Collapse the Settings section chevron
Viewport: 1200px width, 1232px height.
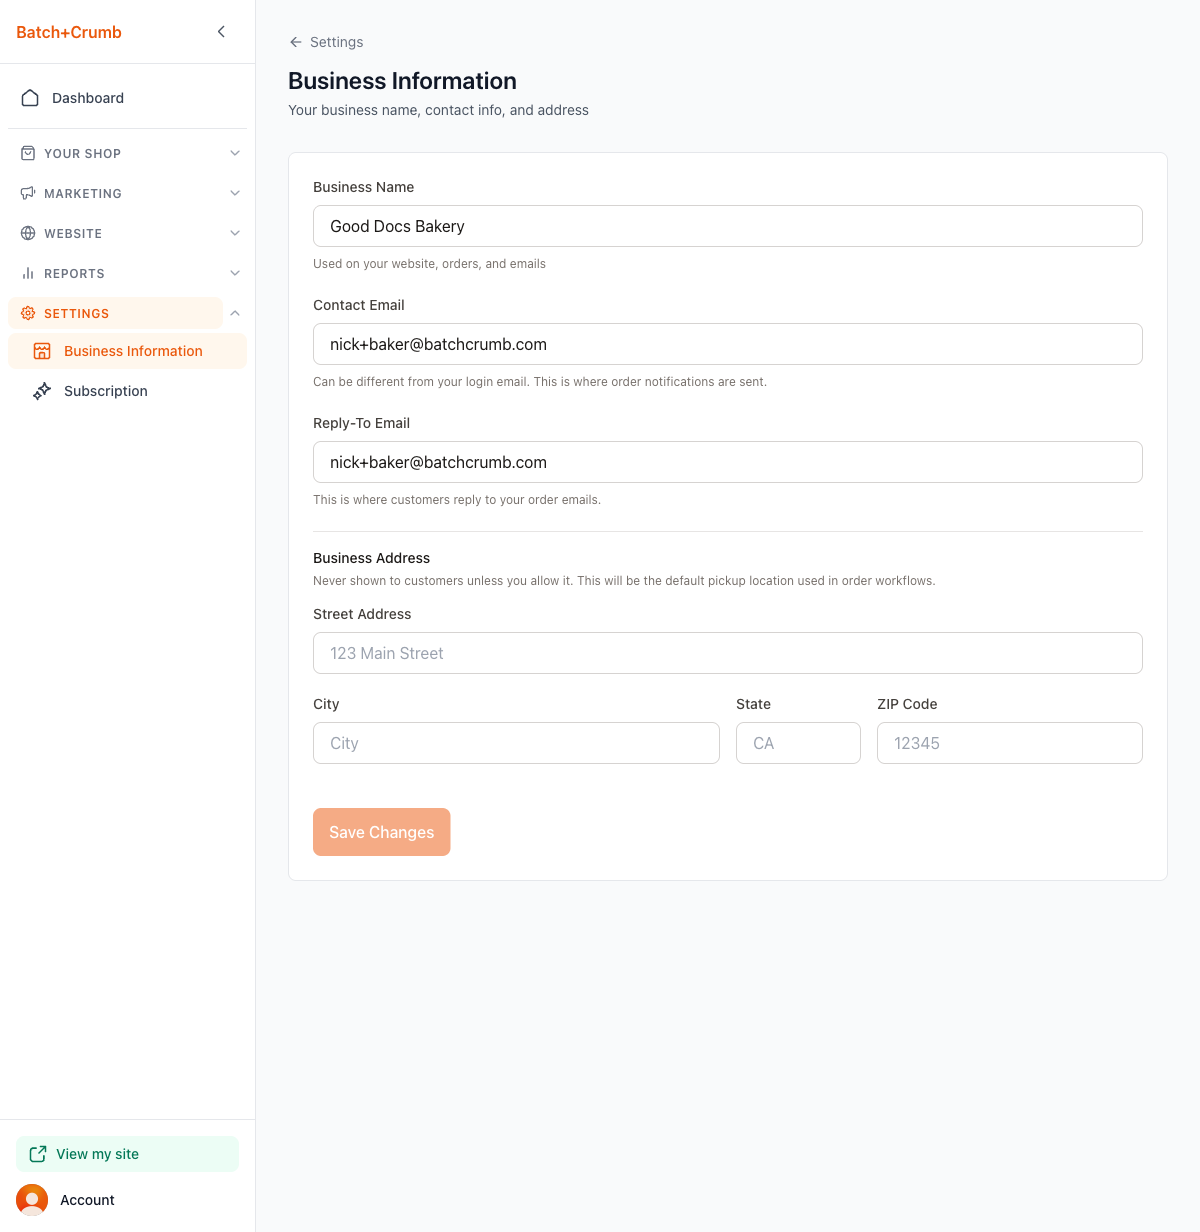[235, 313]
